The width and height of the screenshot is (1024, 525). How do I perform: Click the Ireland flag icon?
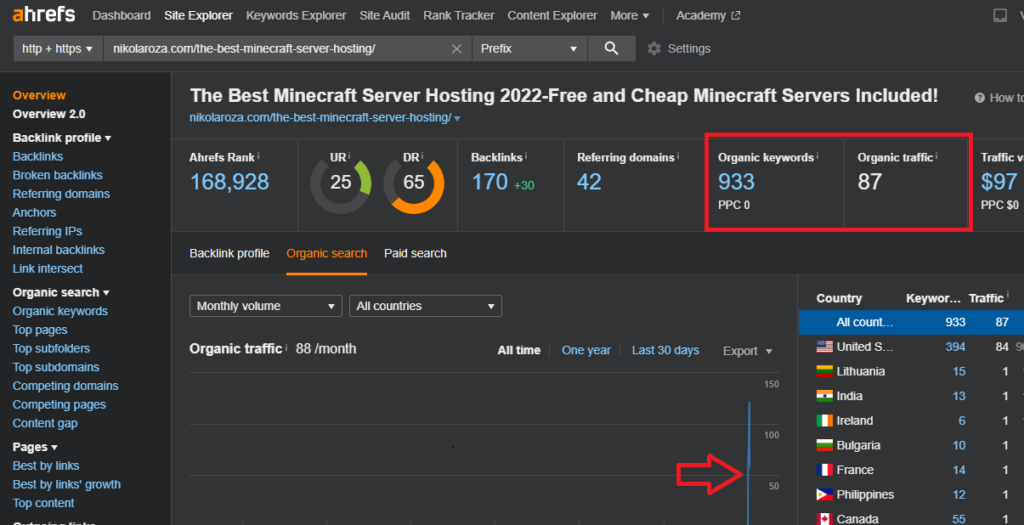point(824,421)
